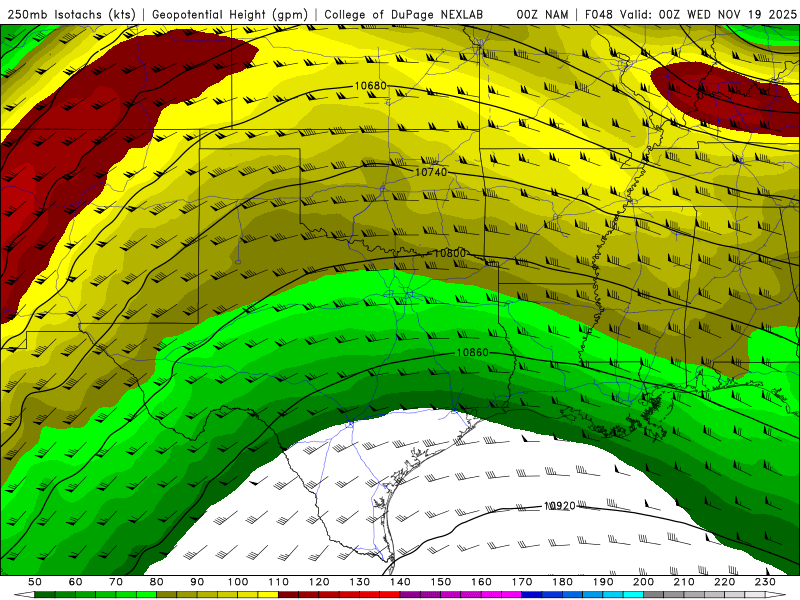Click the 210 value on the color scale
This screenshot has width=800, height=600.
684,582
